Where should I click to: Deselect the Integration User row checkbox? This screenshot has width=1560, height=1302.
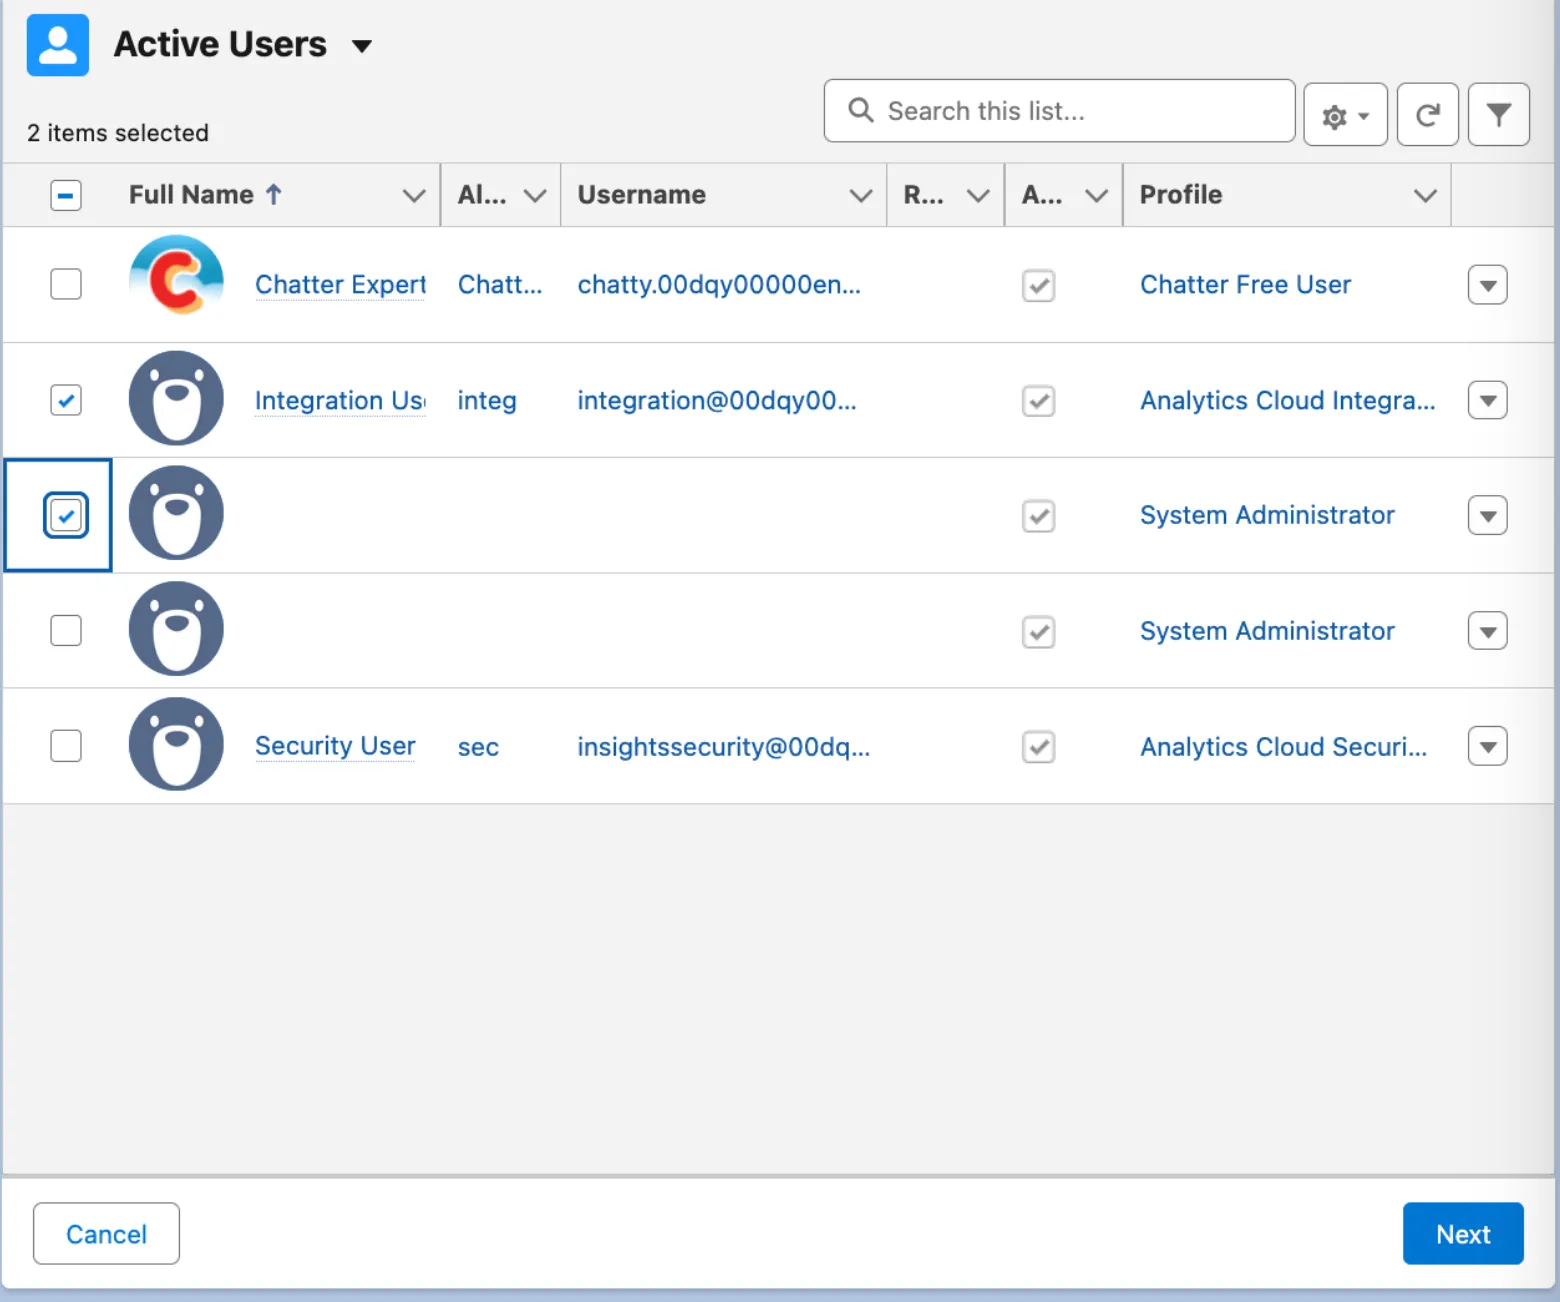click(66, 400)
